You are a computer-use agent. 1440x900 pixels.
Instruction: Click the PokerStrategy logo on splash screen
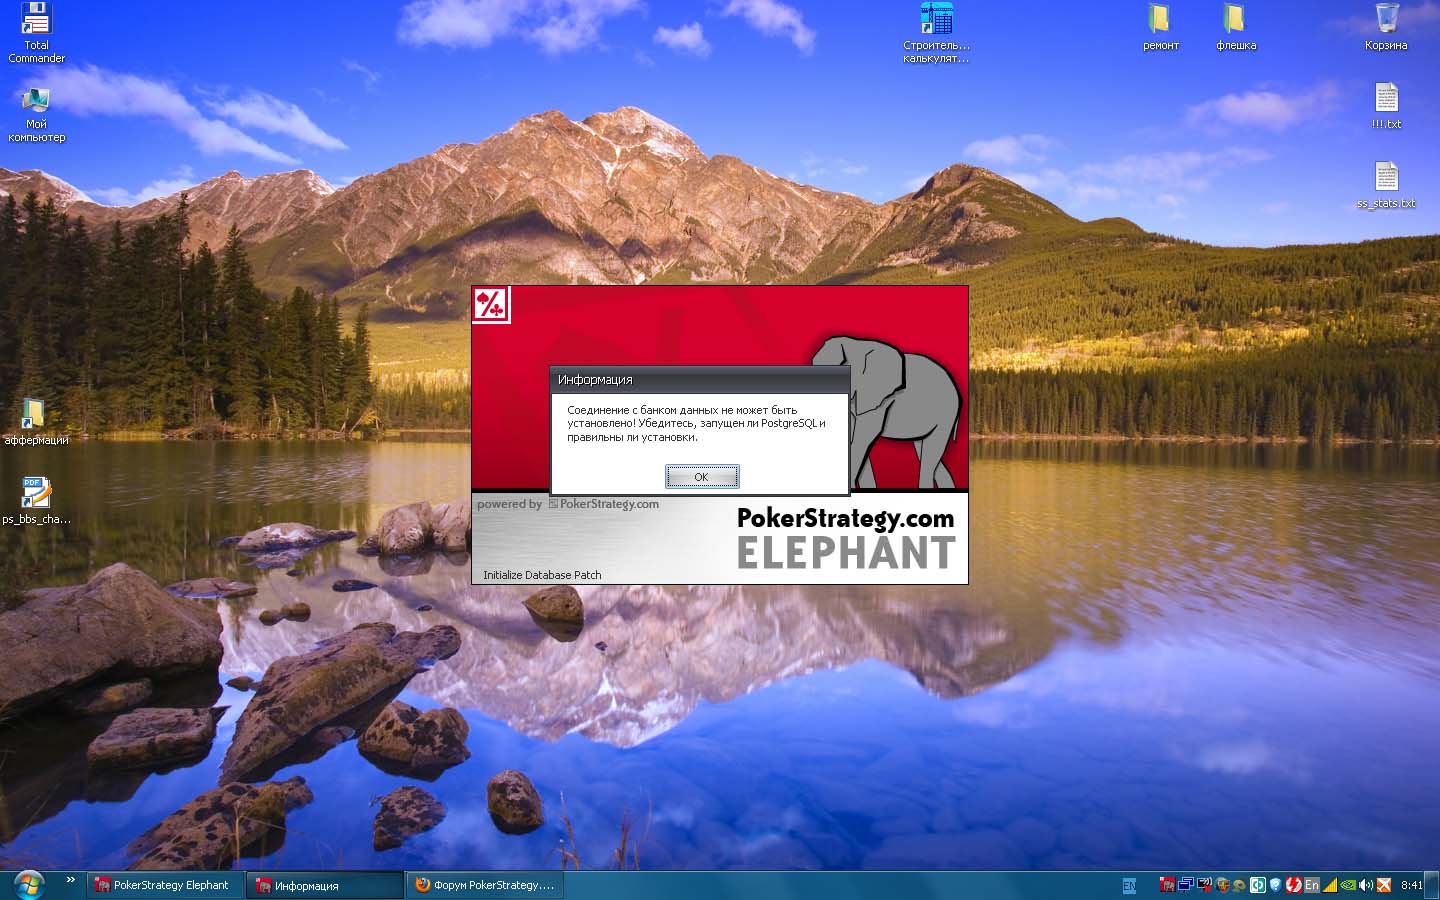point(491,304)
